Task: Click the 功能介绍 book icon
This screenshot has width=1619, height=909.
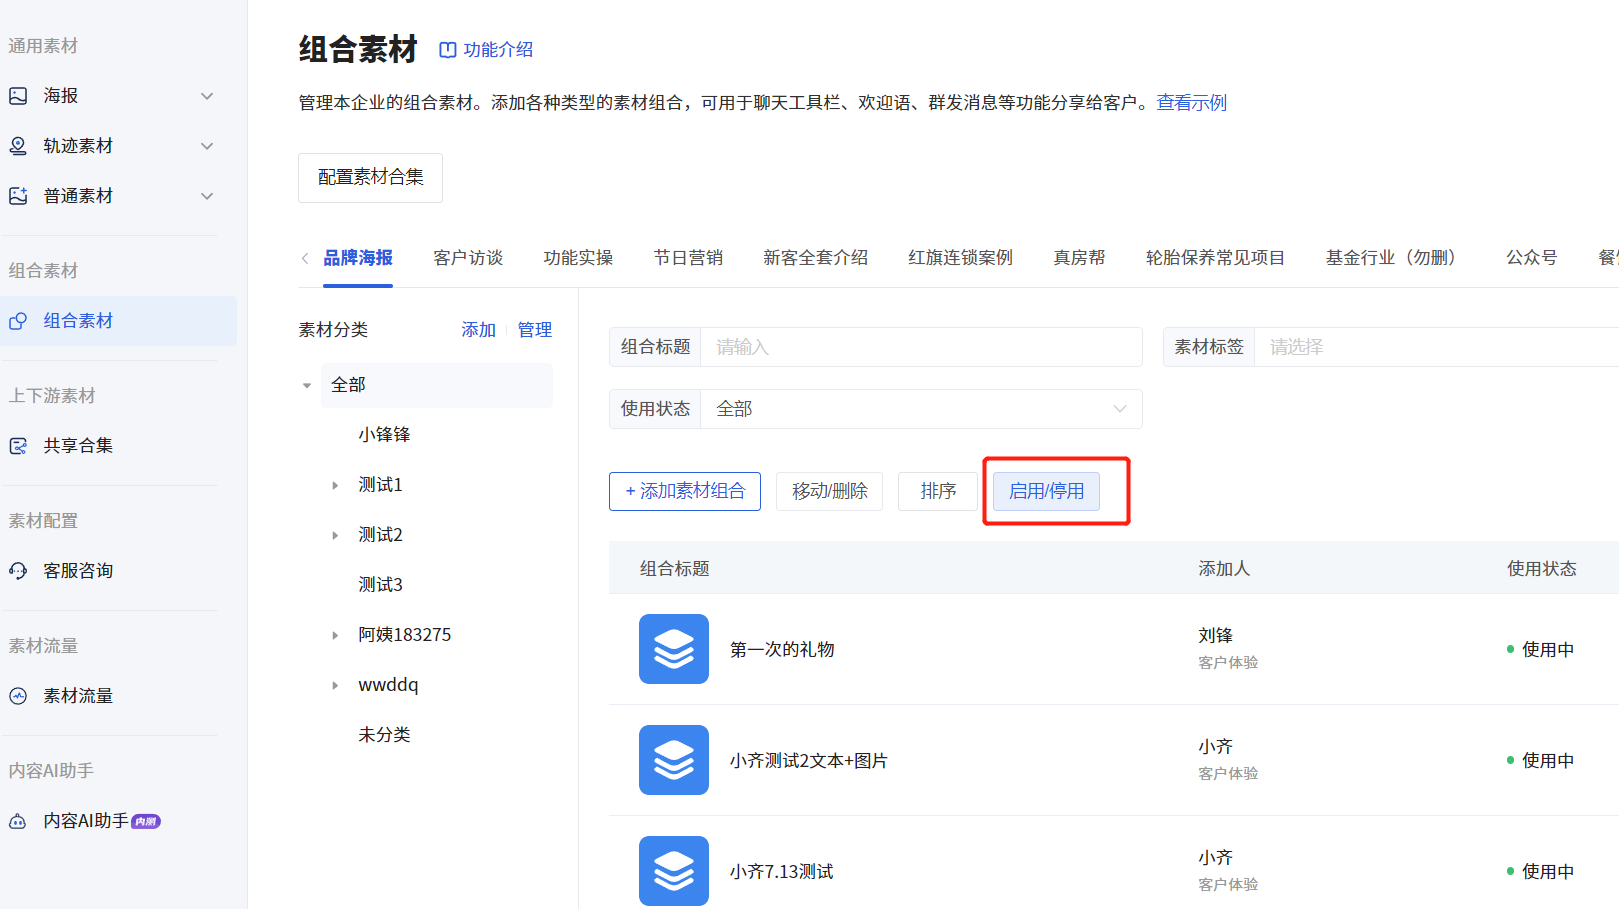Action: [x=448, y=50]
